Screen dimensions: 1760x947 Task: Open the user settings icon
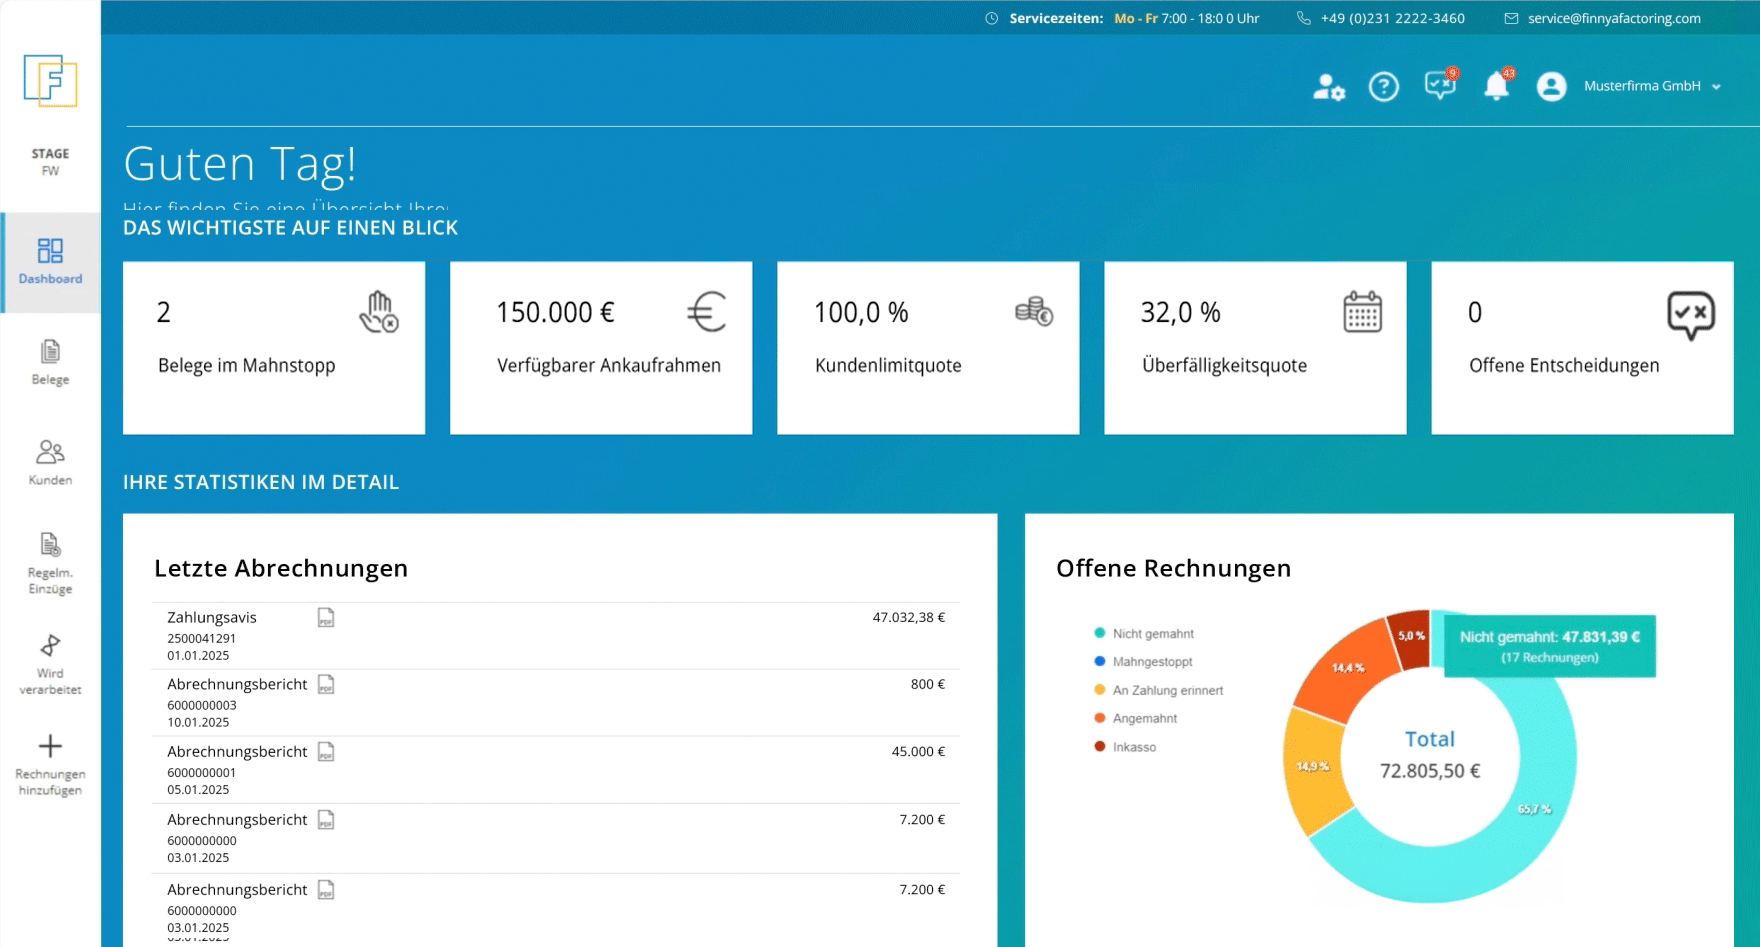click(x=1328, y=87)
